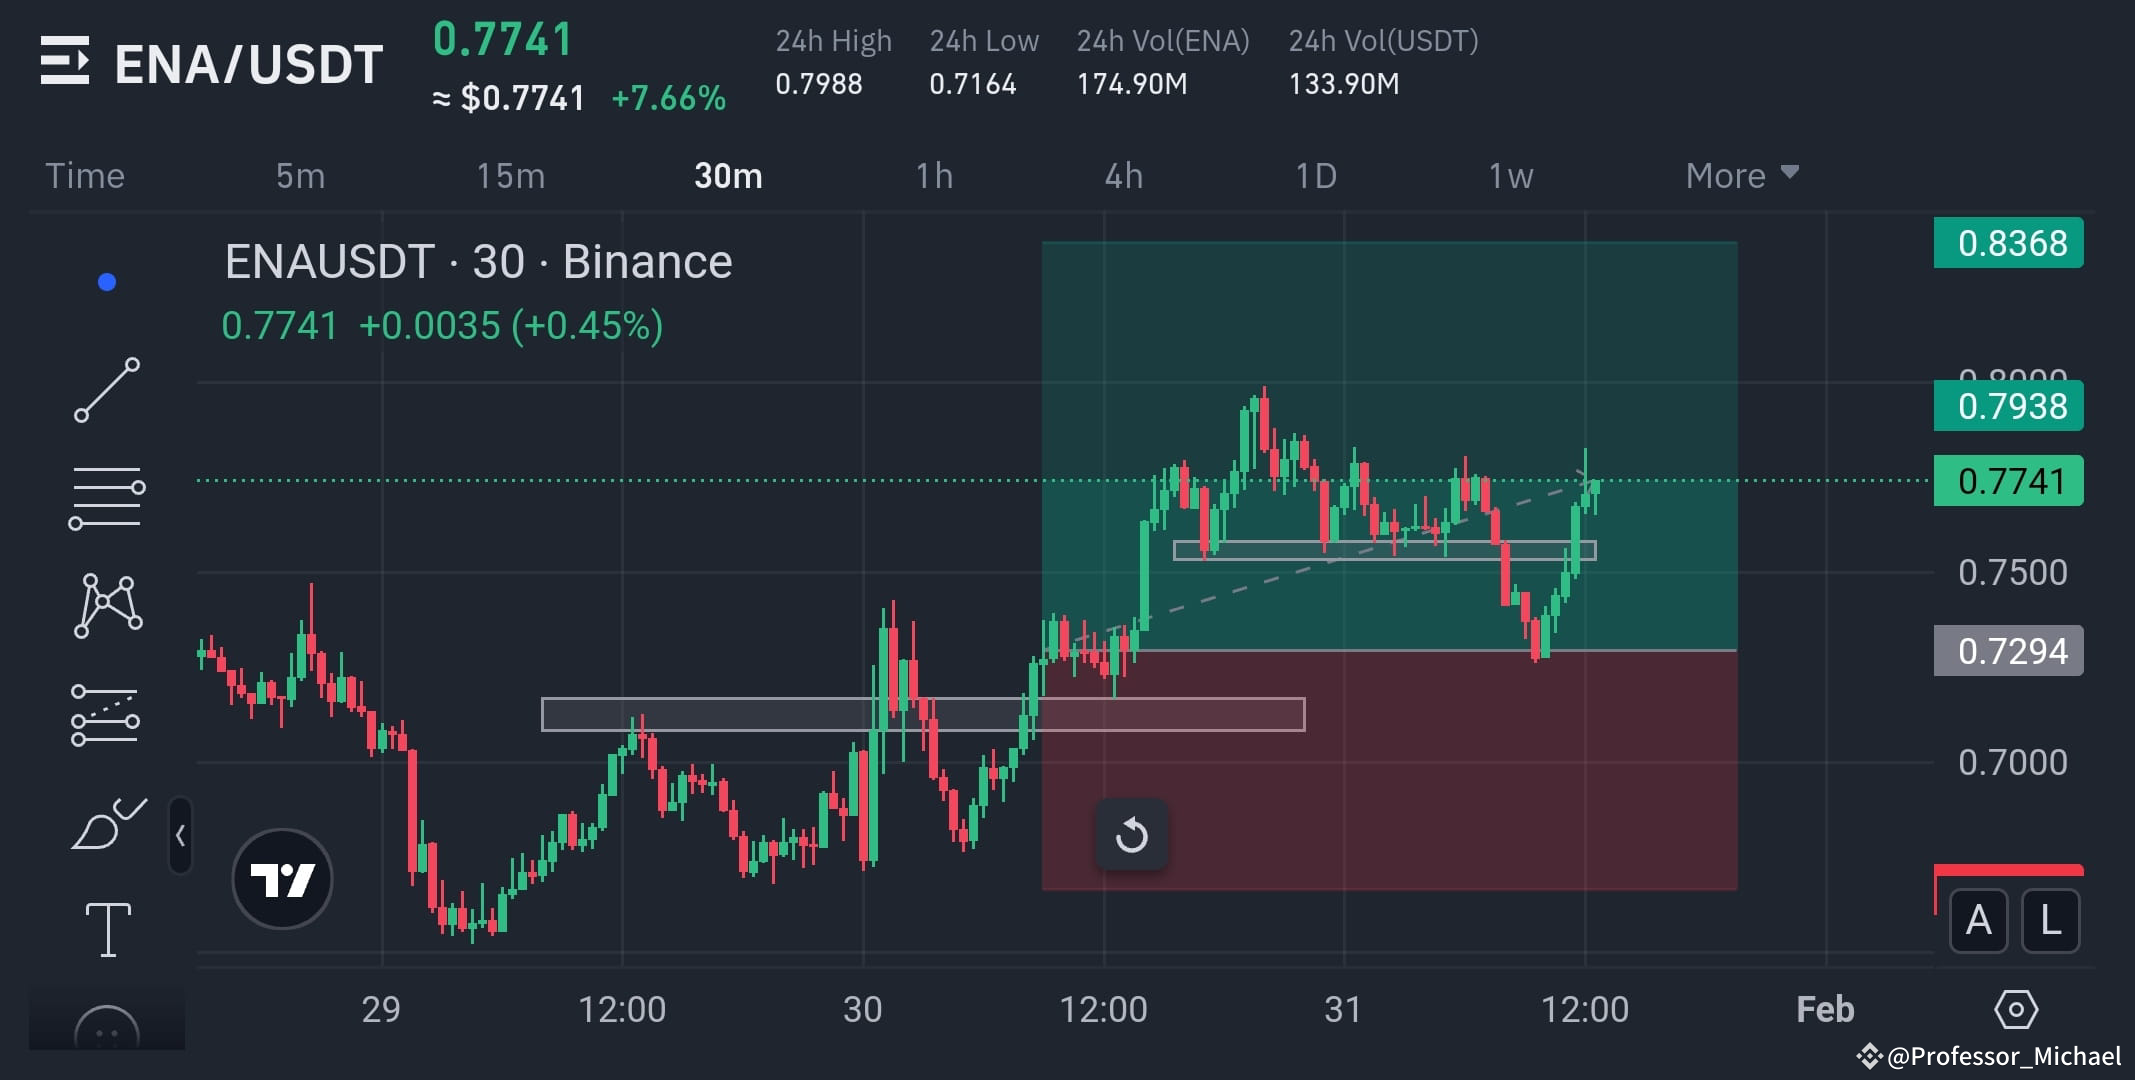
Task: Click the TradingView logo watermark
Action: coord(281,878)
